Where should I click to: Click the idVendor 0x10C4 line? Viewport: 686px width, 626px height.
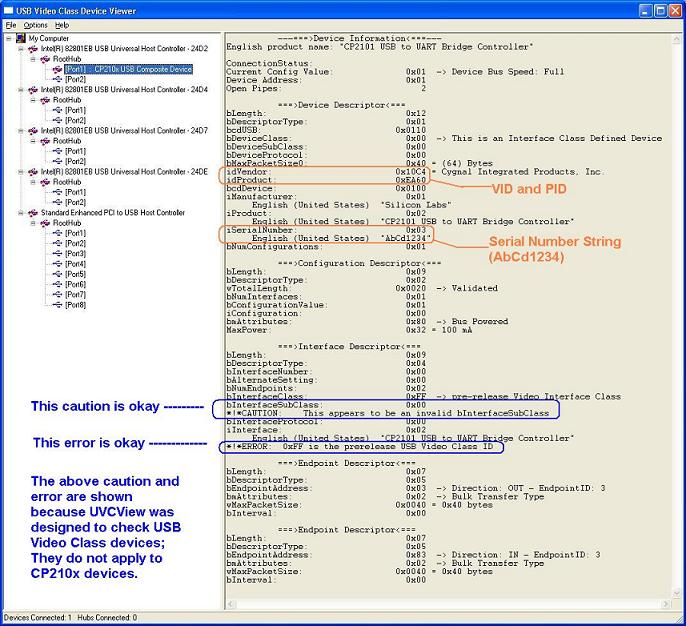tap(415, 172)
